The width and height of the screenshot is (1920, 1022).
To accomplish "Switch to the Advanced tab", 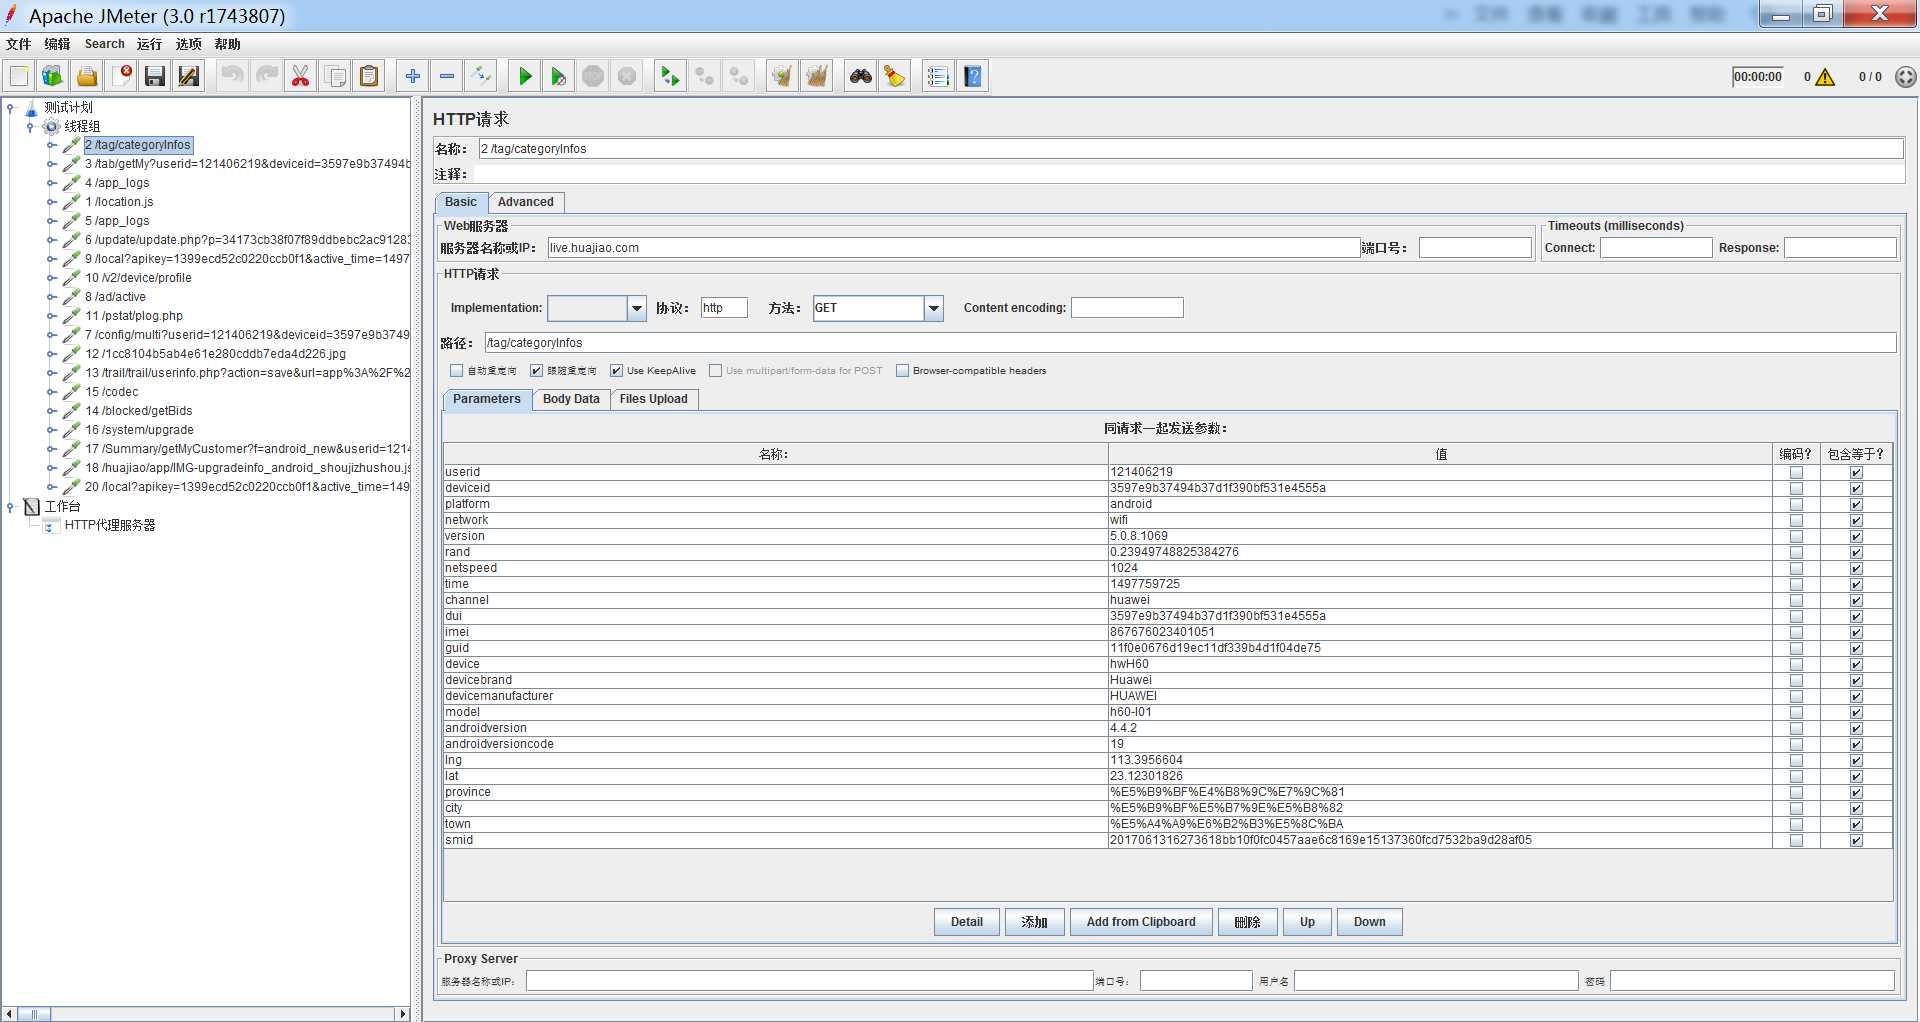I will click(x=526, y=202).
